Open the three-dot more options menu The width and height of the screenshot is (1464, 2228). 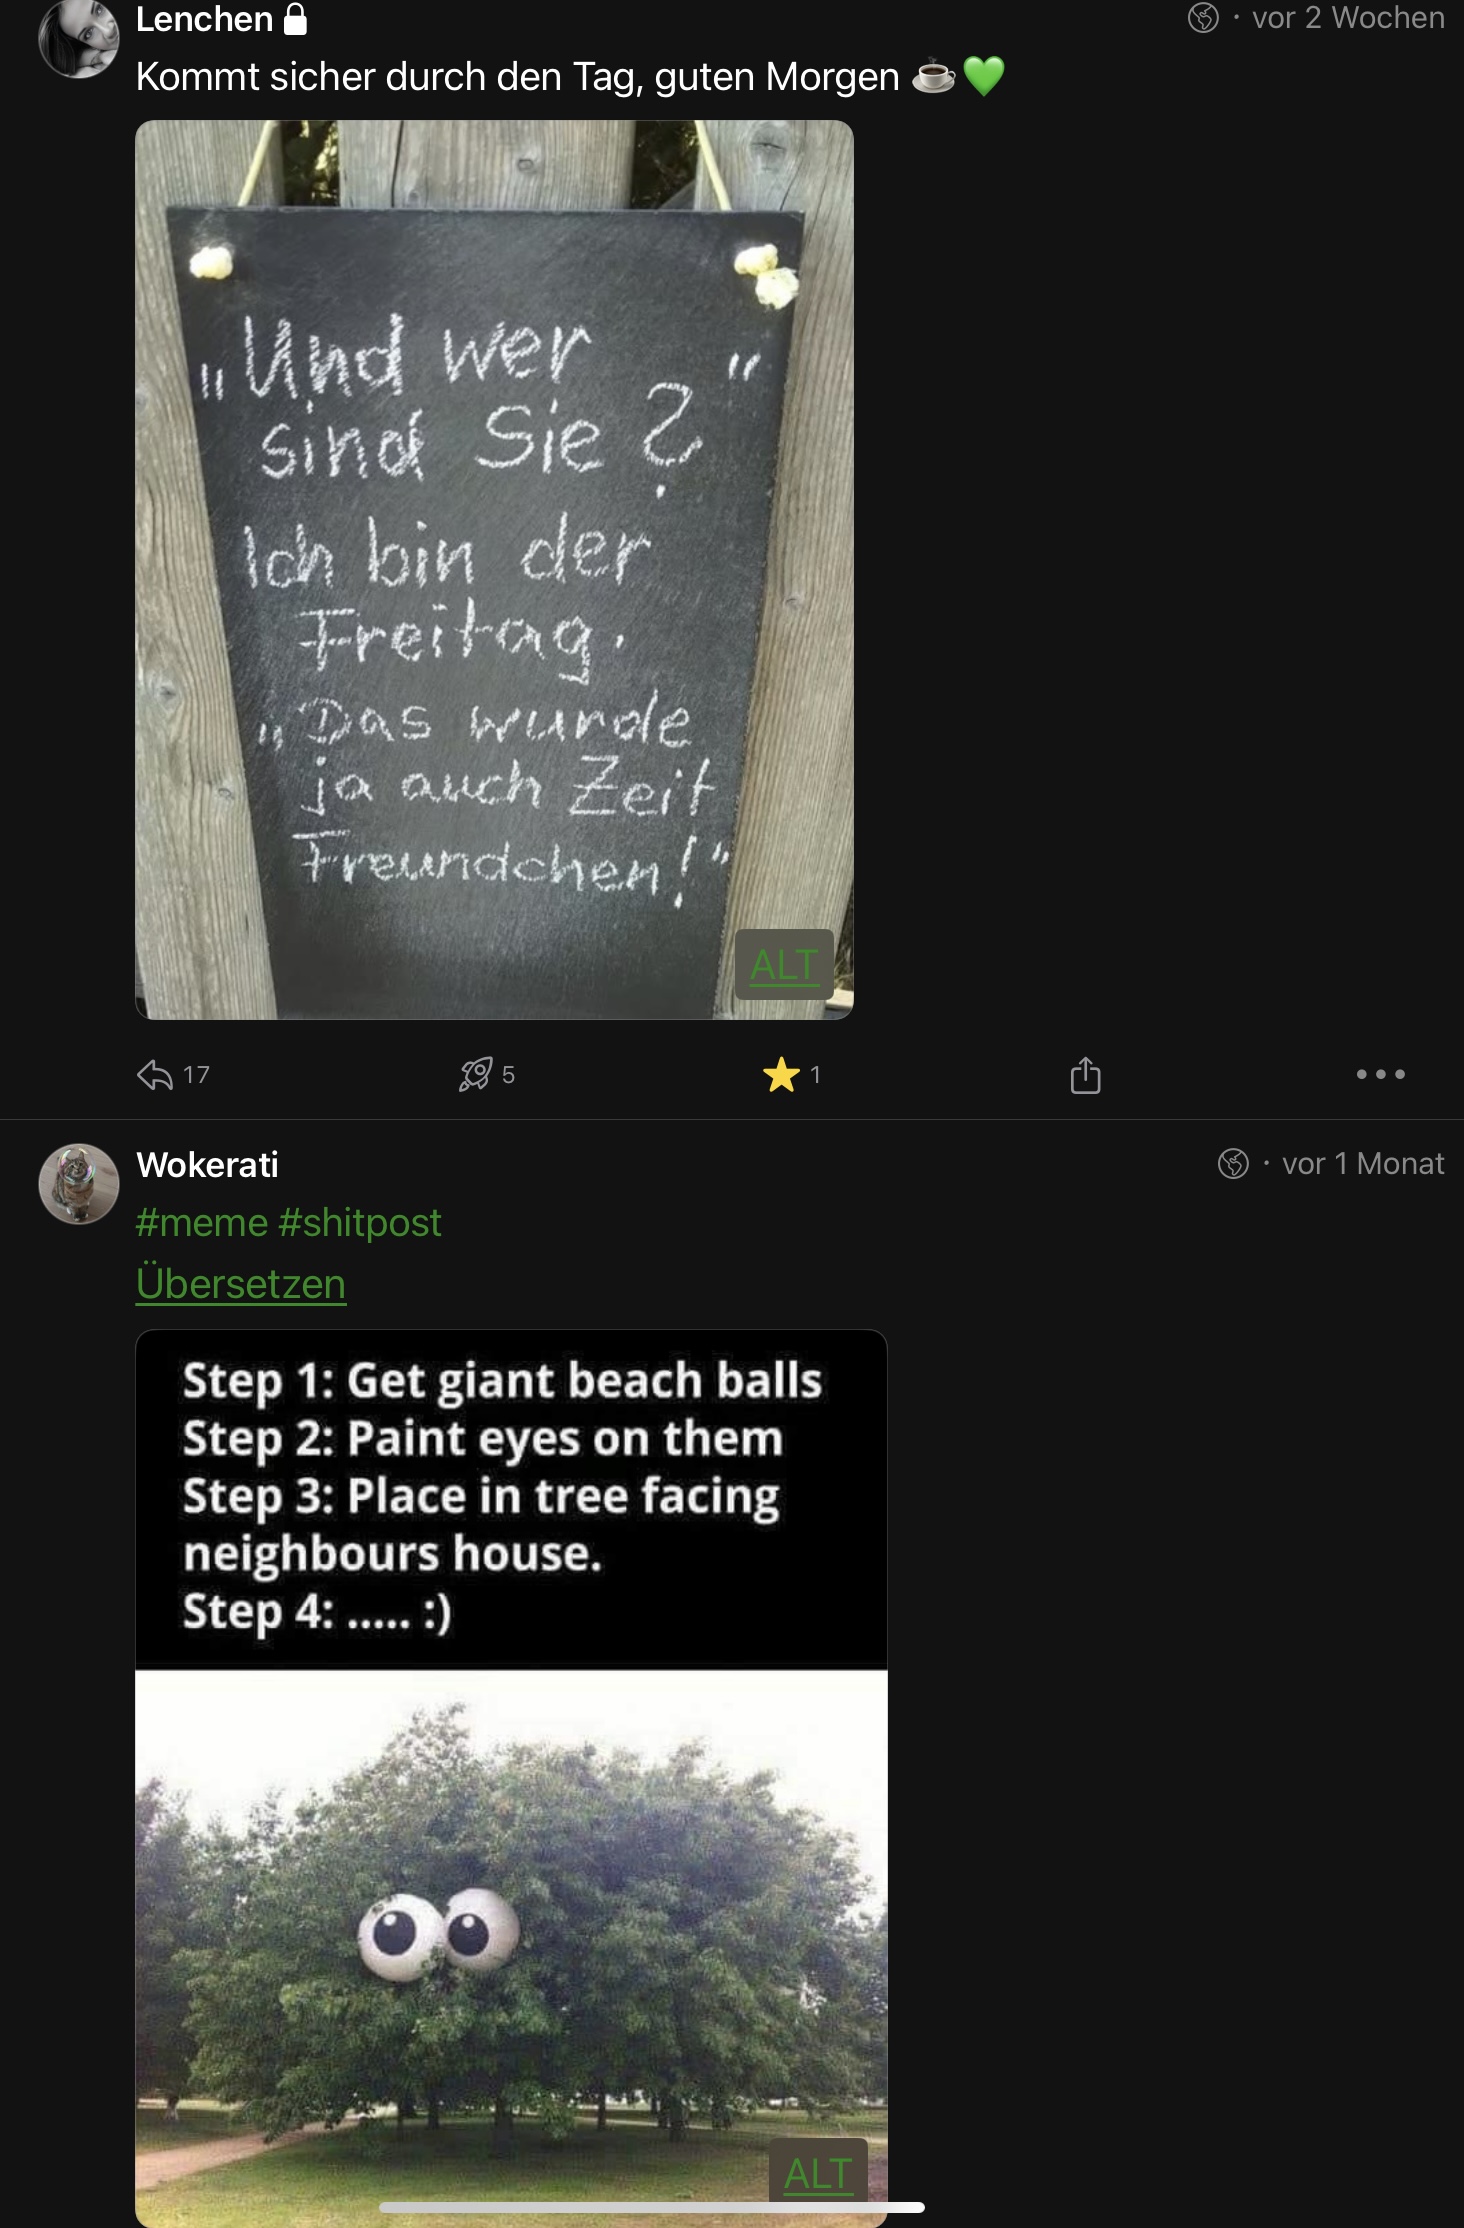pos(1380,1074)
